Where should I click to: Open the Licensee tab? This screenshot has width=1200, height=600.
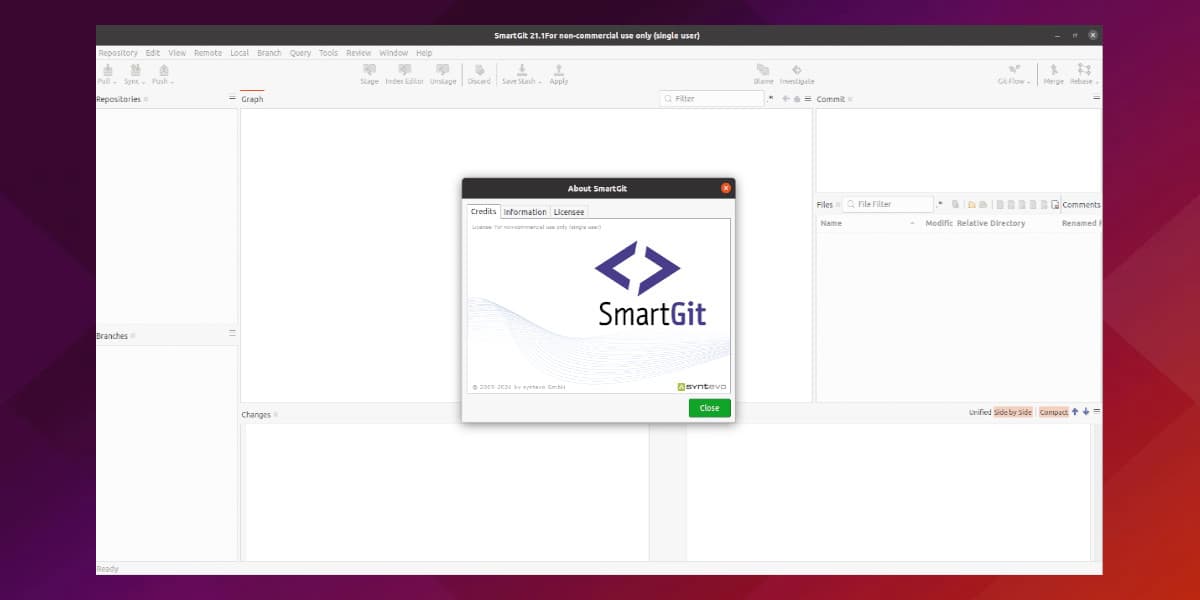point(569,212)
